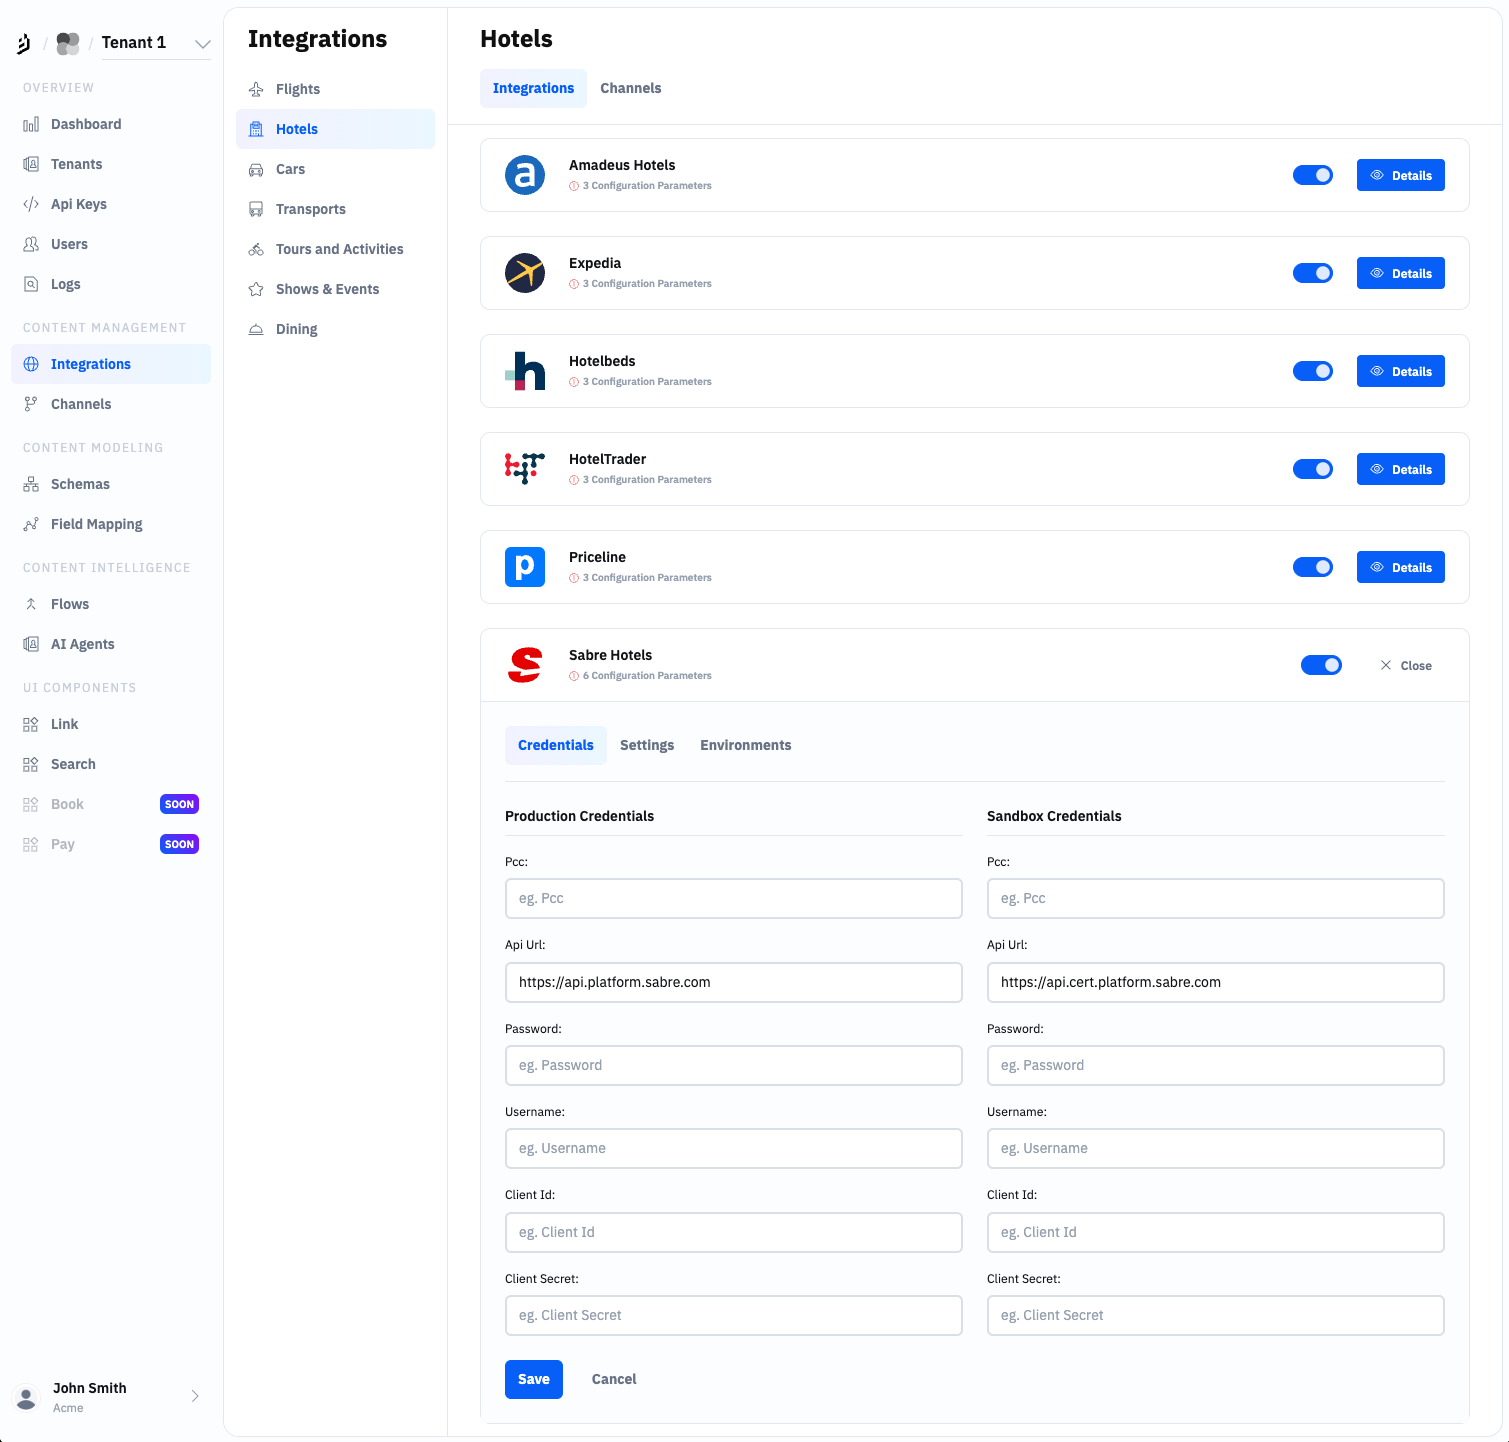Collapse Sabre Hotels panel with Close
1509x1442 pixels.
pyautogui.click(x=1406, y=665)
